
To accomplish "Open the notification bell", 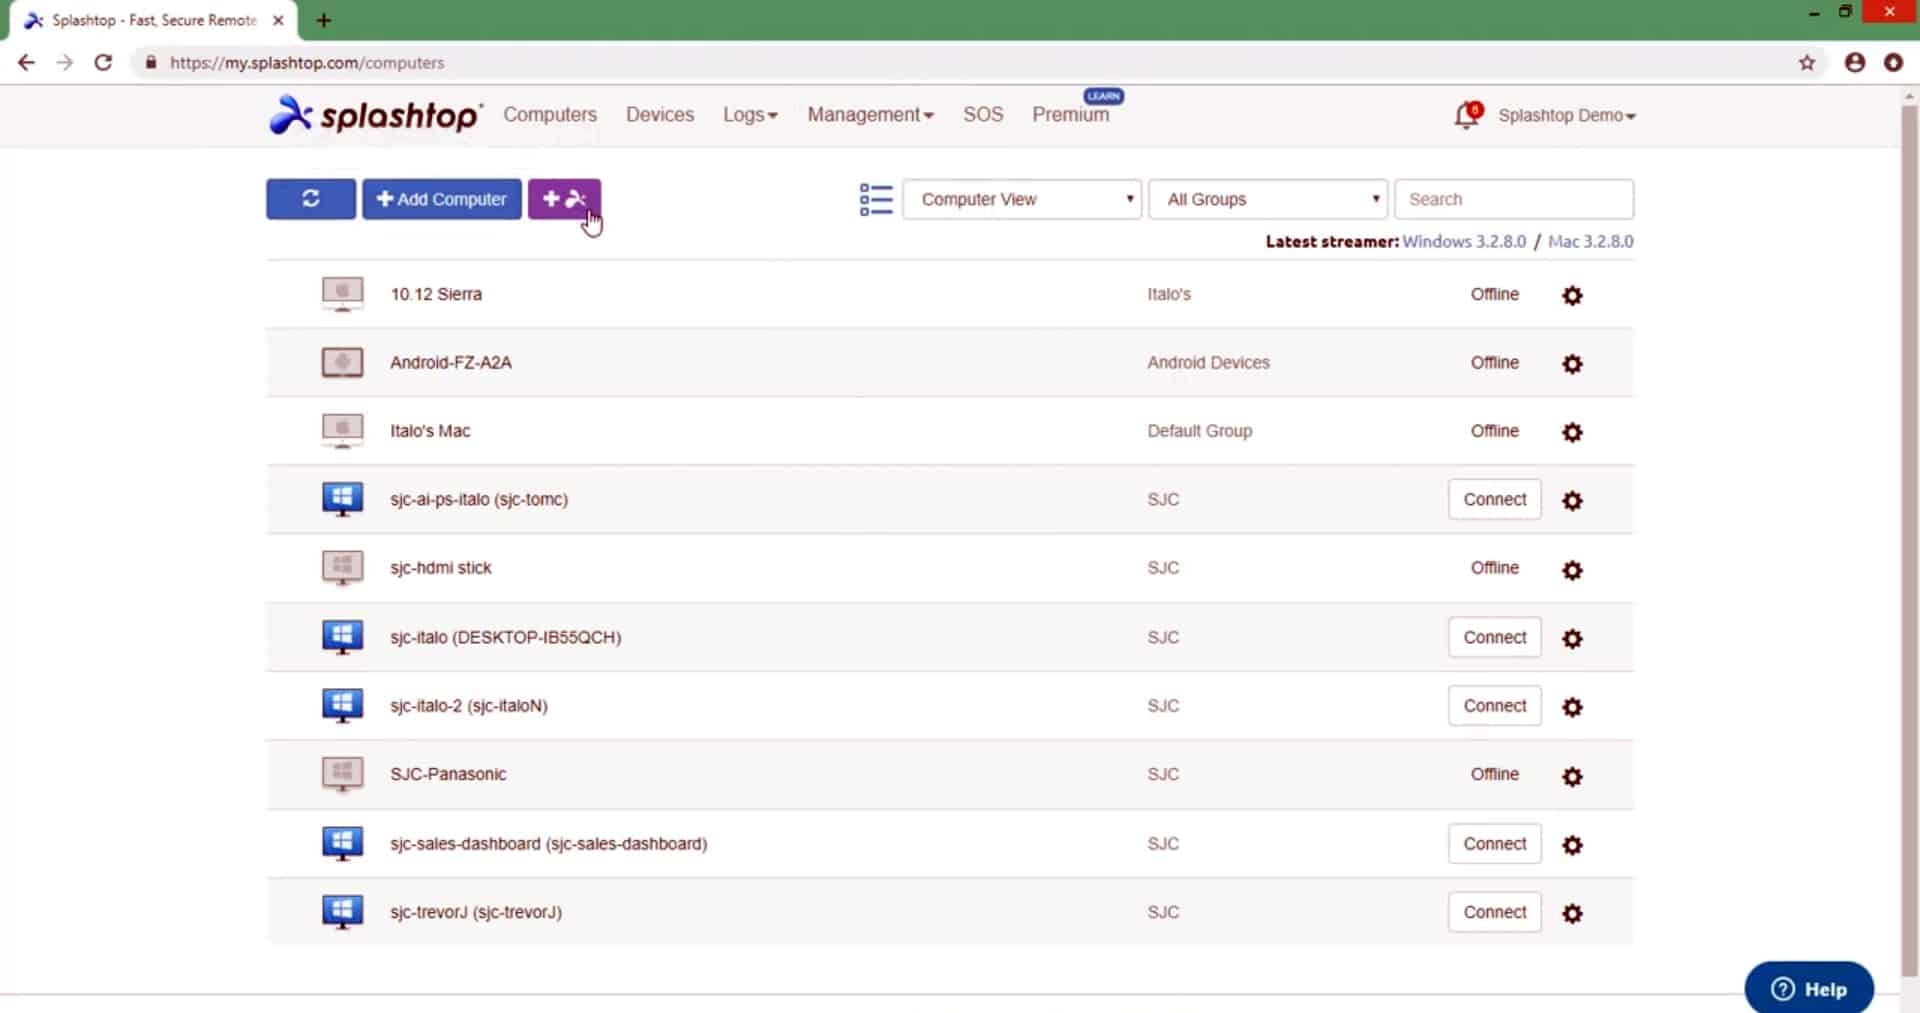I will (x=1467, y=115).
